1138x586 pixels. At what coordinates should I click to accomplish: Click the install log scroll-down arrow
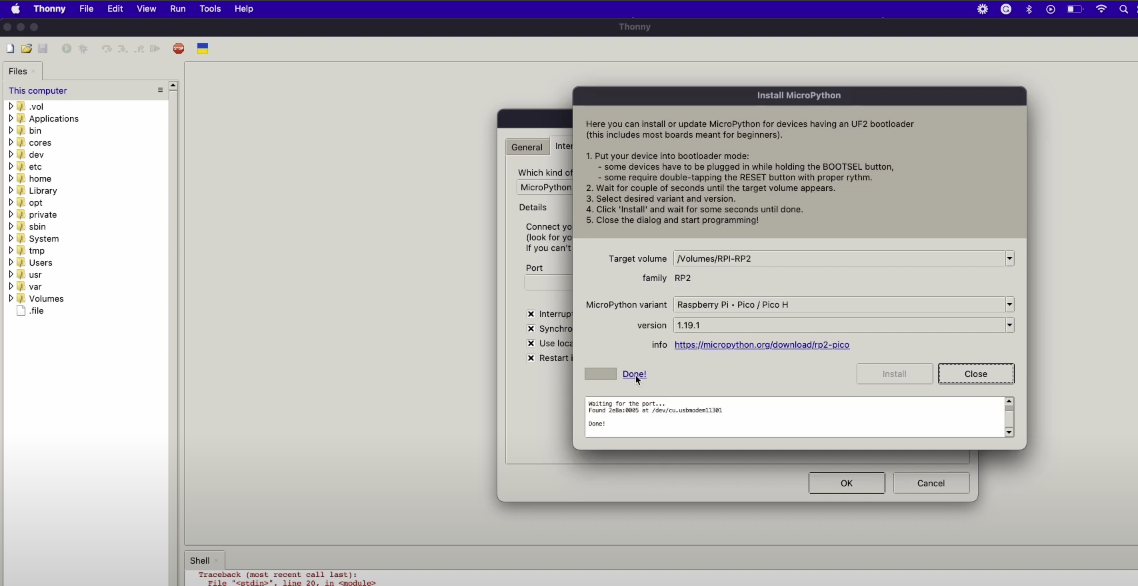[1009, 432]
